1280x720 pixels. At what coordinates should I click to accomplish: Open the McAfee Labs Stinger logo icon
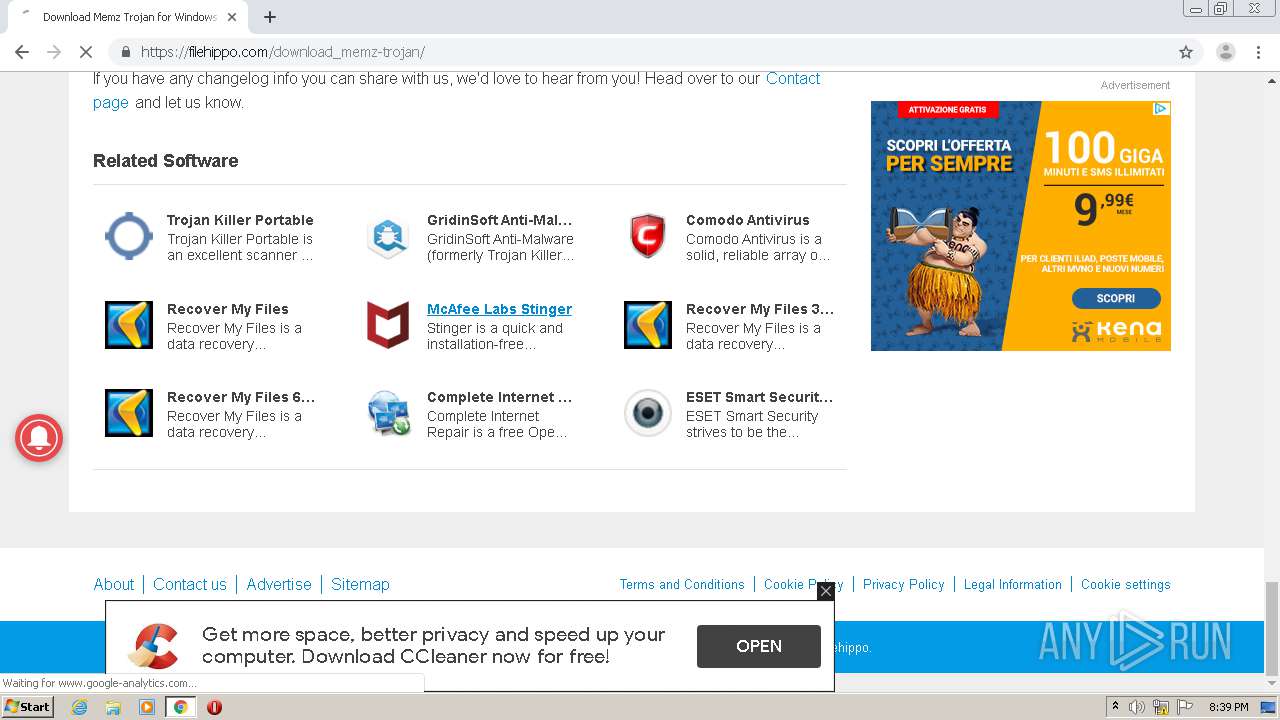tap(388, 325)
